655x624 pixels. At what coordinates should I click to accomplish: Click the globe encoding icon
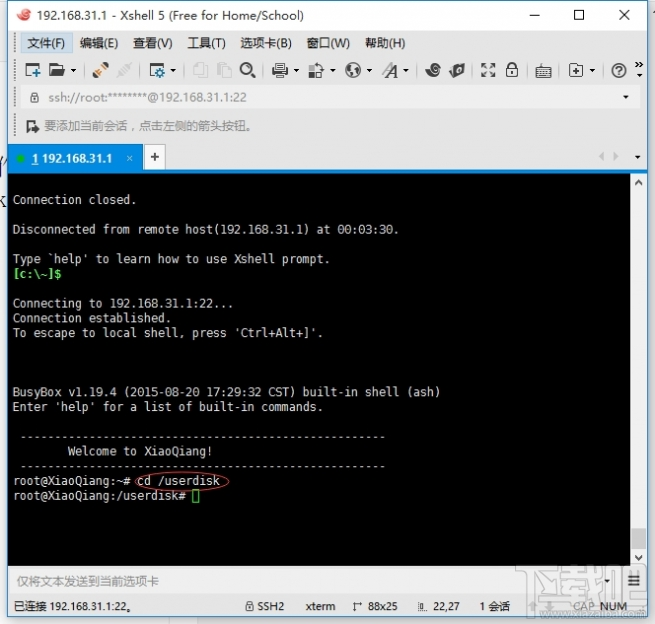click(x=353, y=70)
